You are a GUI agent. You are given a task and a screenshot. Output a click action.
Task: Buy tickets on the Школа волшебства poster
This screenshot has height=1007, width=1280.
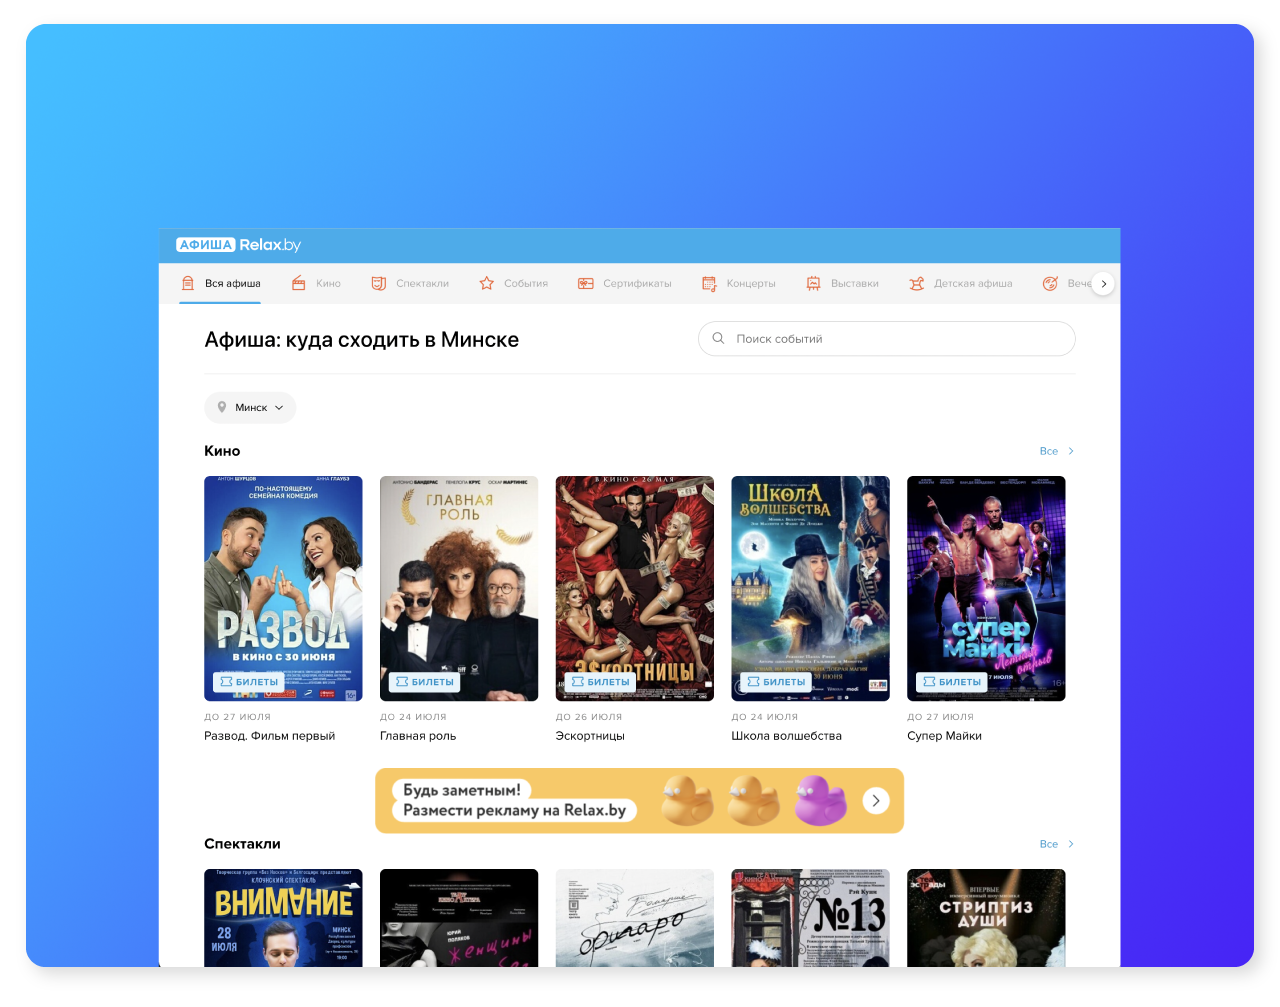coord(776,682)
